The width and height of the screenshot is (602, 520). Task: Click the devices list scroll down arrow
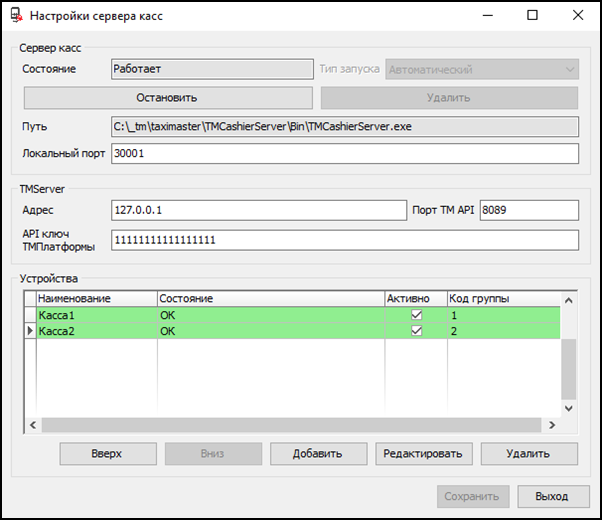click(x=569, y=408)
